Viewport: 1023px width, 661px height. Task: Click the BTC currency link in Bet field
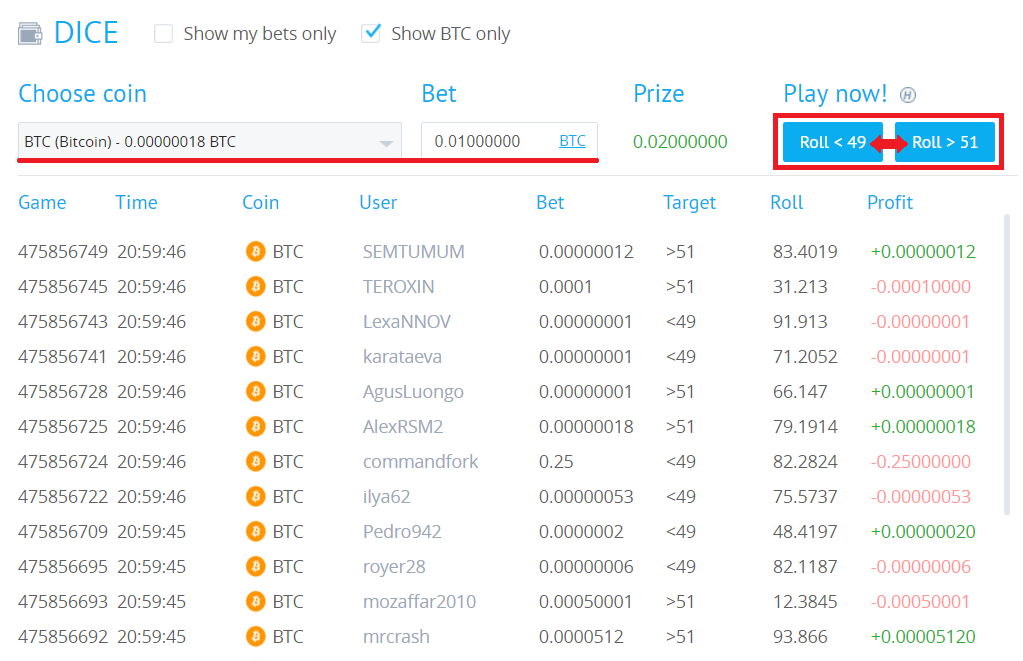(x=572, y=141)
